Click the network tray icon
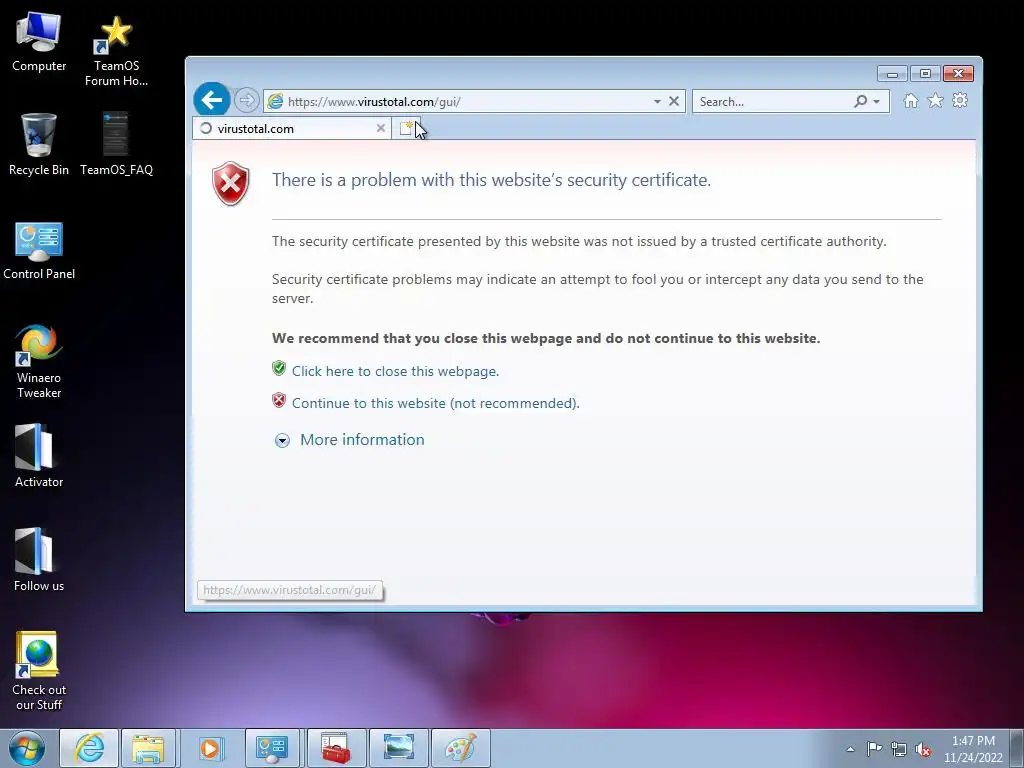The image size is (1024, 768). click(899, 749)
